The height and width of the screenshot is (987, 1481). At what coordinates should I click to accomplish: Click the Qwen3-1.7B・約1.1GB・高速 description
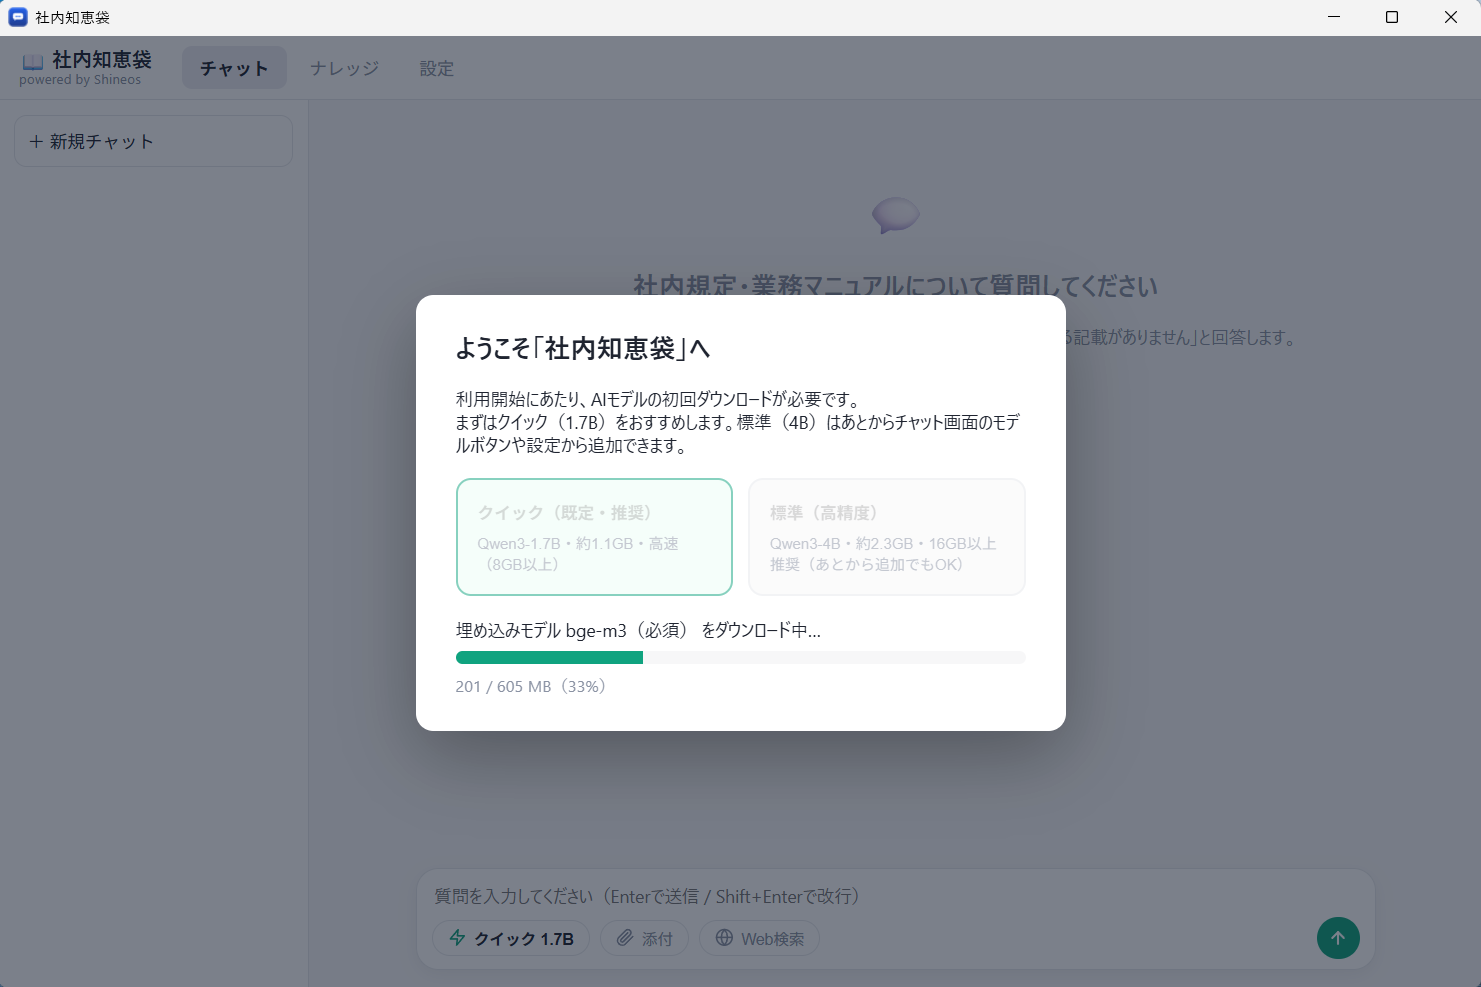[578, 553]
